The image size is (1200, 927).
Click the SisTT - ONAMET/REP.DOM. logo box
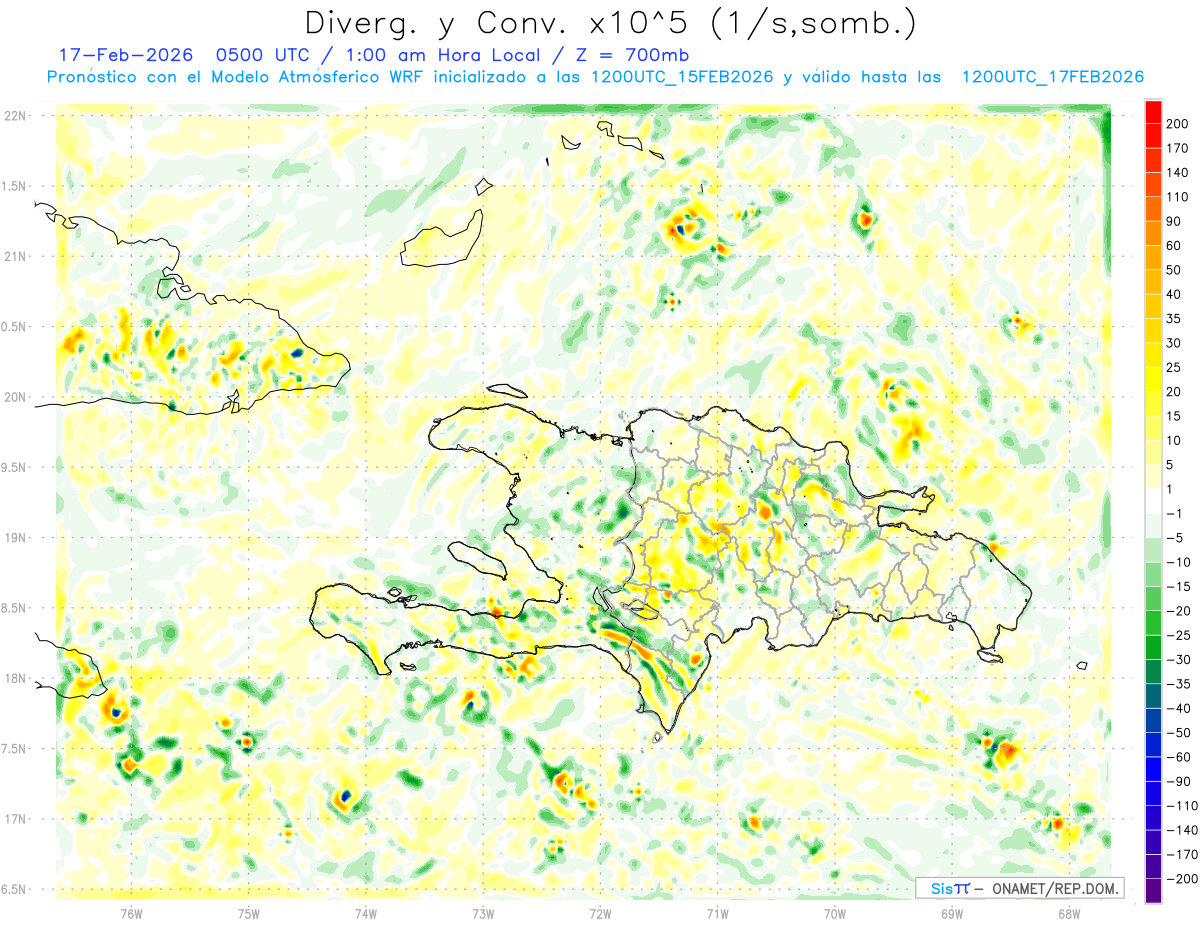(1019, 888)
